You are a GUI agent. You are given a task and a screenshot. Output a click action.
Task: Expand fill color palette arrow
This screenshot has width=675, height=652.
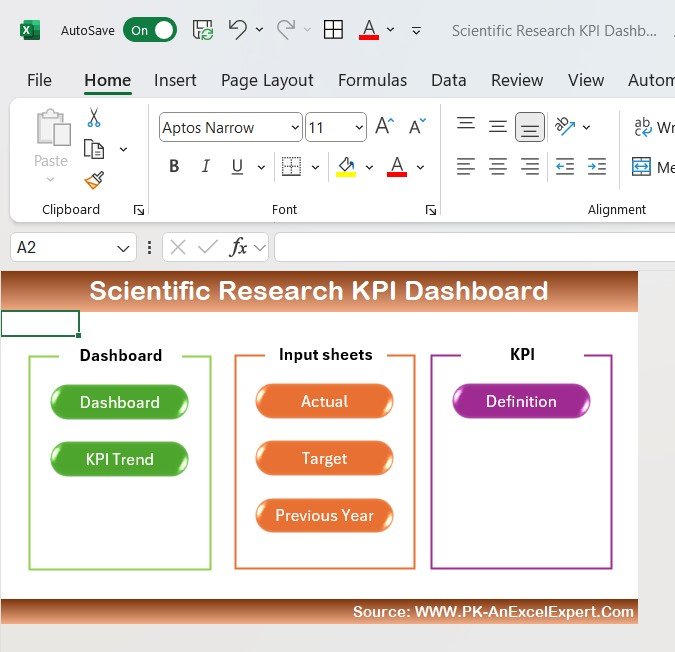[369, 167]
